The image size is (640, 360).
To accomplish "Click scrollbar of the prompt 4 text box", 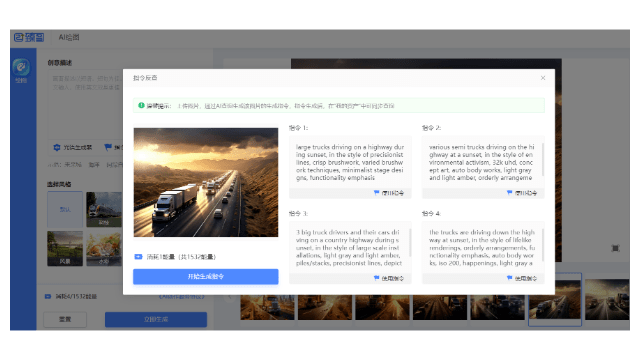I will (x=542, y=245).
